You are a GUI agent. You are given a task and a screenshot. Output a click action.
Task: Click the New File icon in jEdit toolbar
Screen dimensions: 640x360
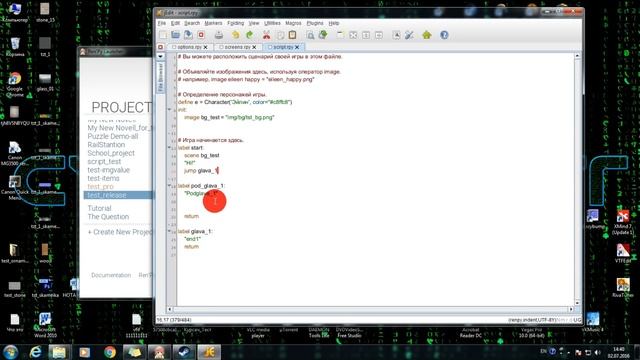(163, 35)
